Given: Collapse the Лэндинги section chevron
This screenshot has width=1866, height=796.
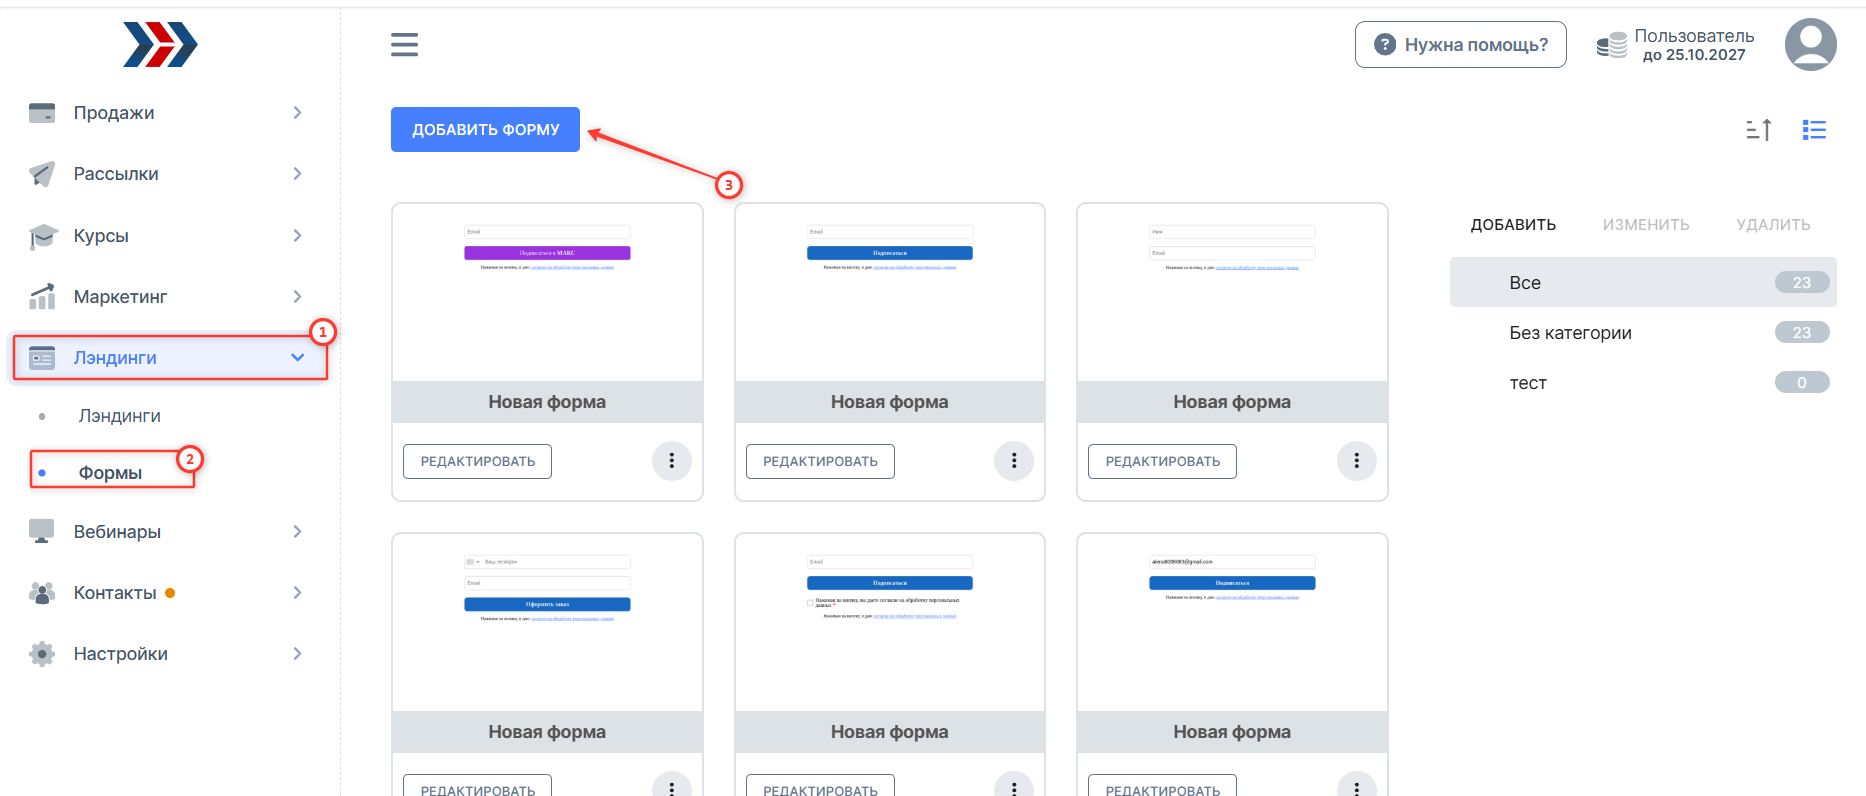Looking at the screenshot, I should click(297, 358).
